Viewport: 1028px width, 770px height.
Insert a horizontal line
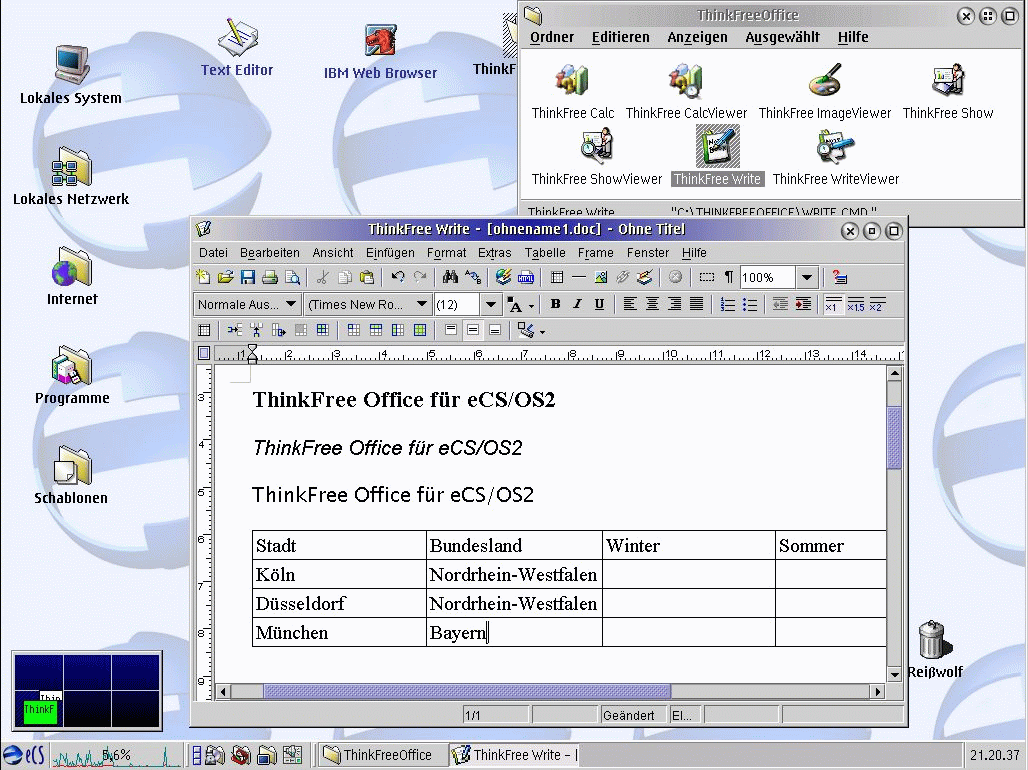[x=579, y=277]
